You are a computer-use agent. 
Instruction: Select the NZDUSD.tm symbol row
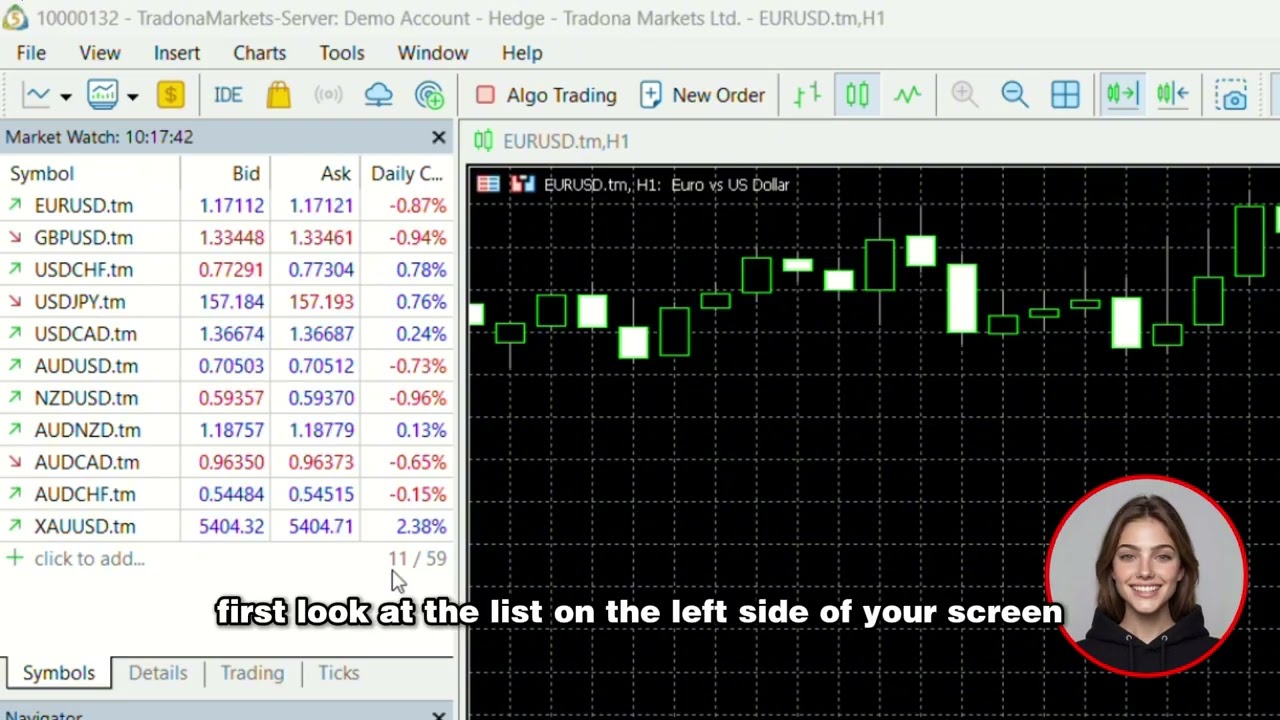[227, 398]
